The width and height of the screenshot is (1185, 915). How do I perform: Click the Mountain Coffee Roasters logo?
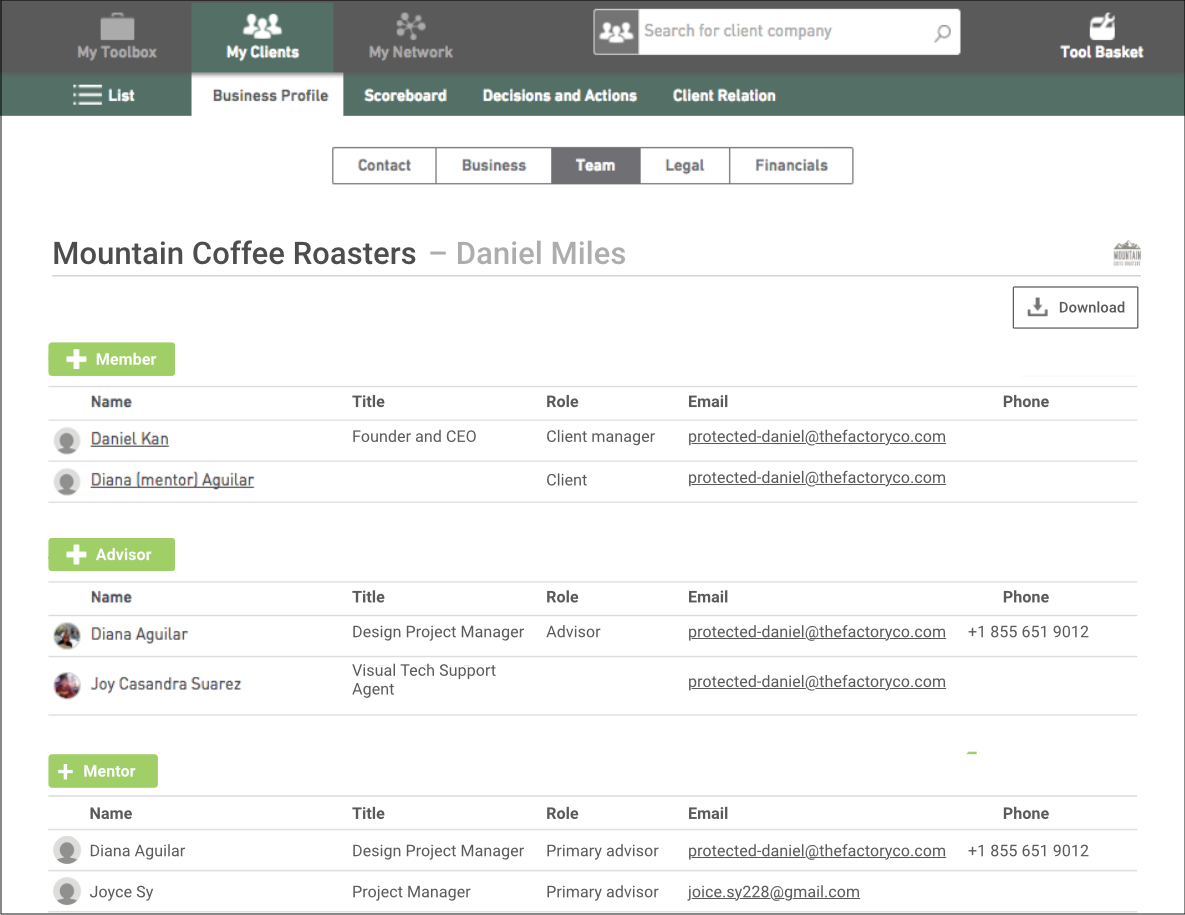1127,253
